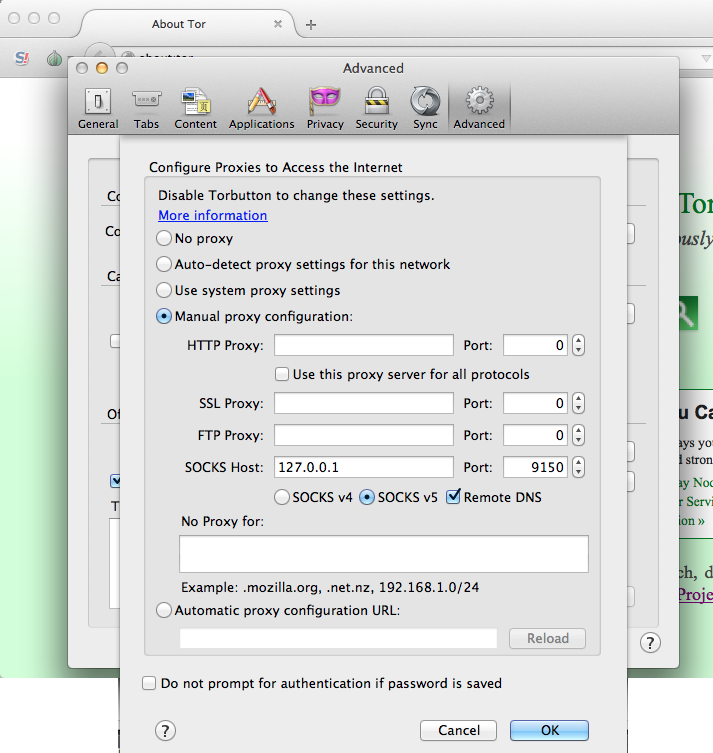
Task: Open the Sync preferences pane
Action: point(425,109)
